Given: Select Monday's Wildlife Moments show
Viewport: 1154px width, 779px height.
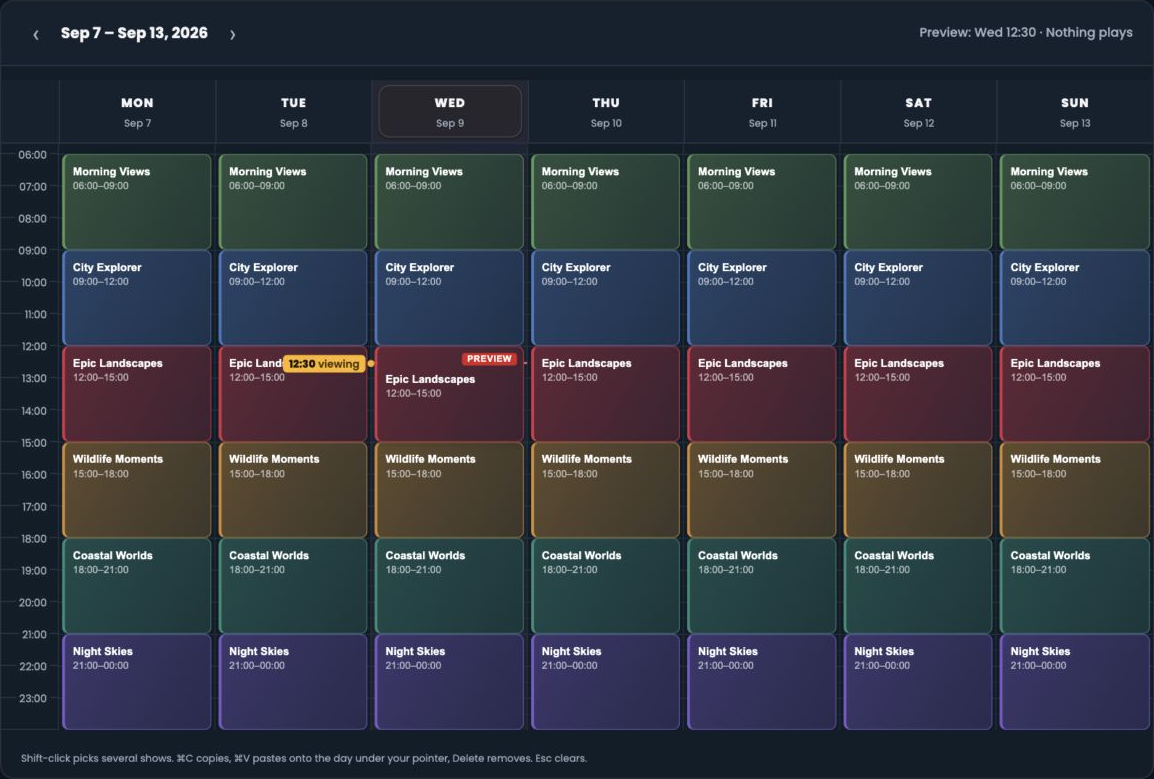Looking at the screenshot, I should 137,490.
